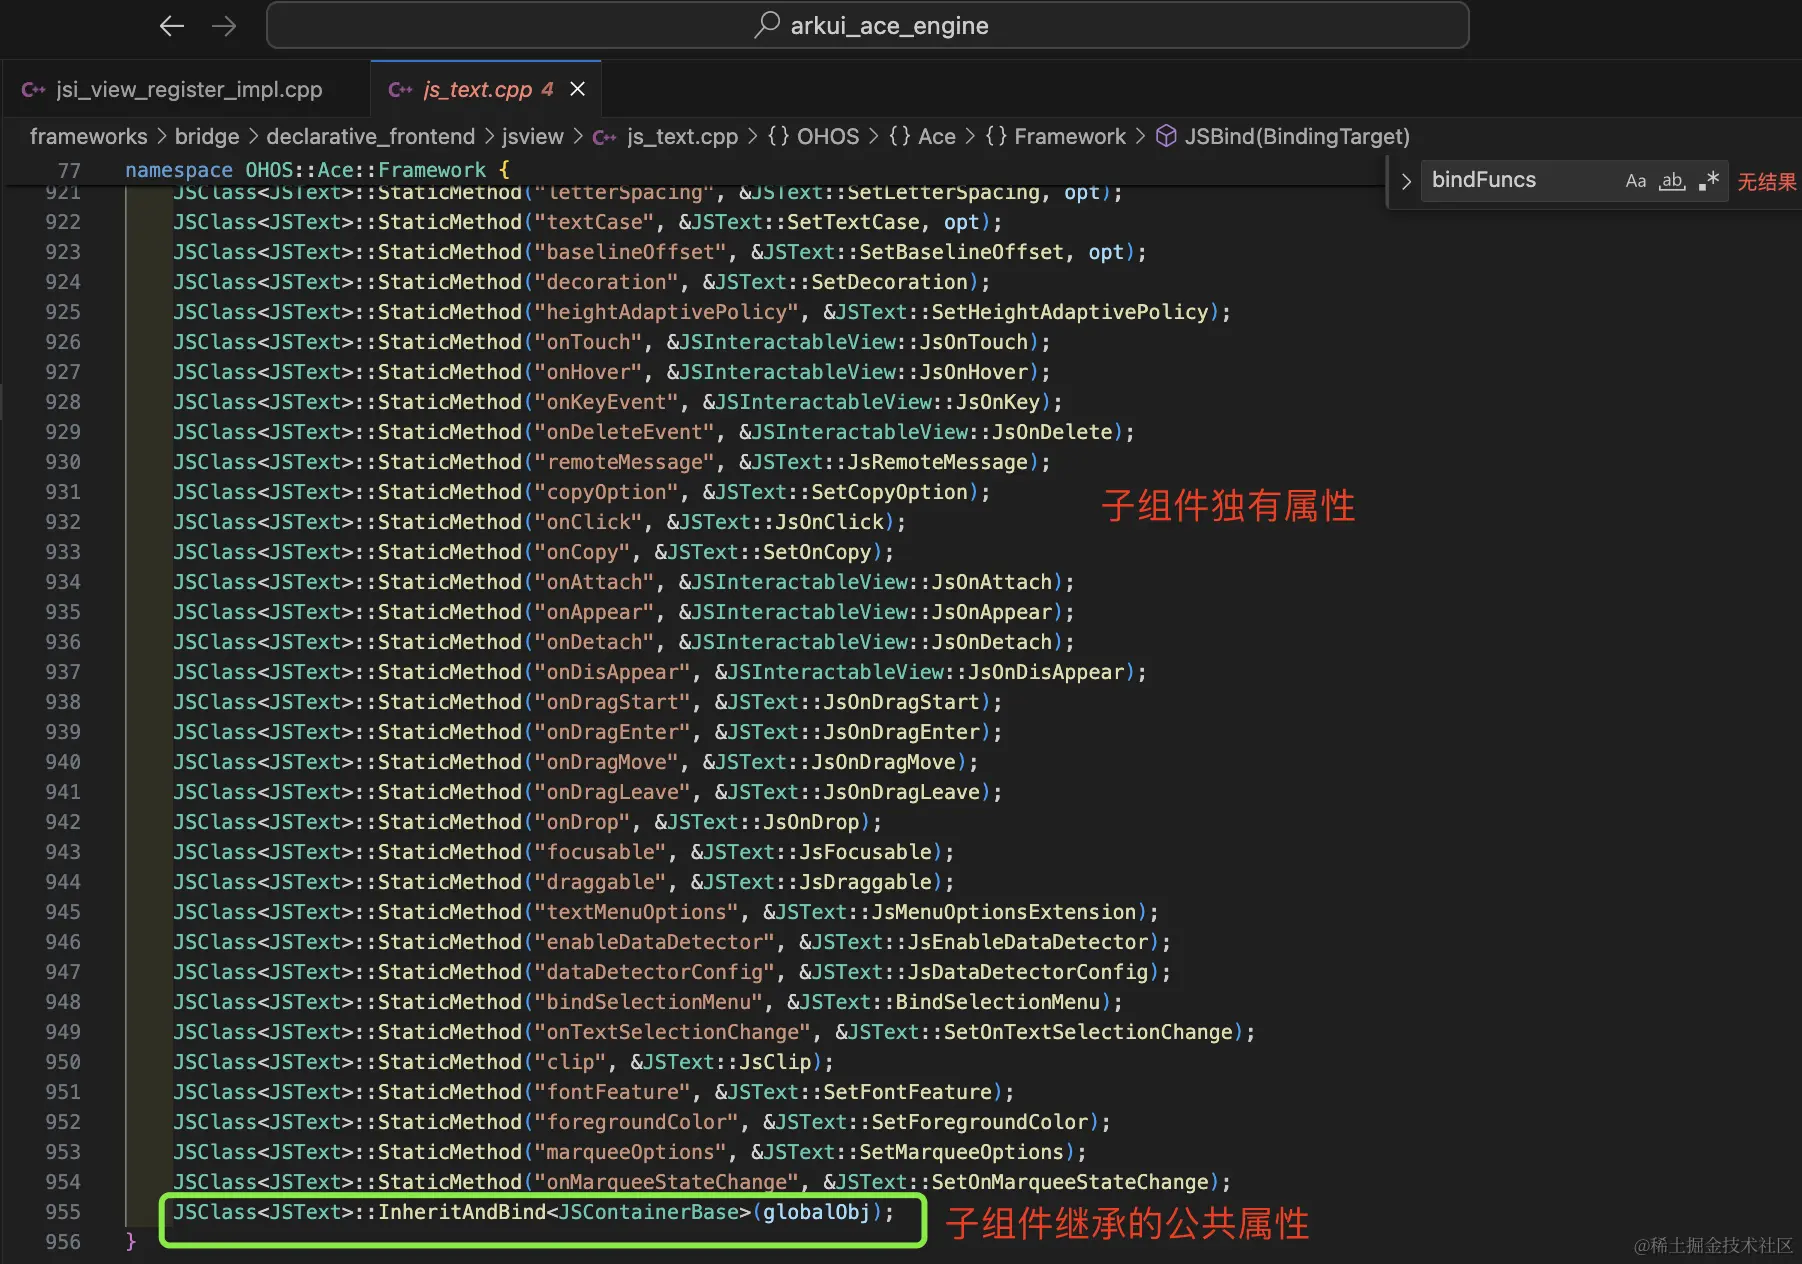Click JsOnDragMove on line 940
Screen dimensions: 1802x1264
tap(883, 762)
